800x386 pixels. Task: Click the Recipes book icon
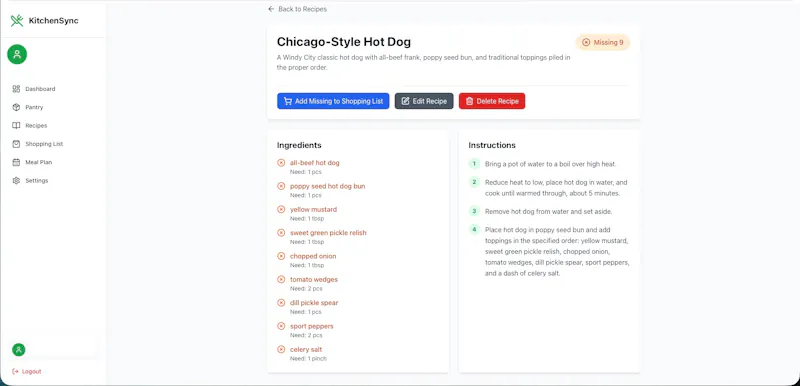coord(16,125)
